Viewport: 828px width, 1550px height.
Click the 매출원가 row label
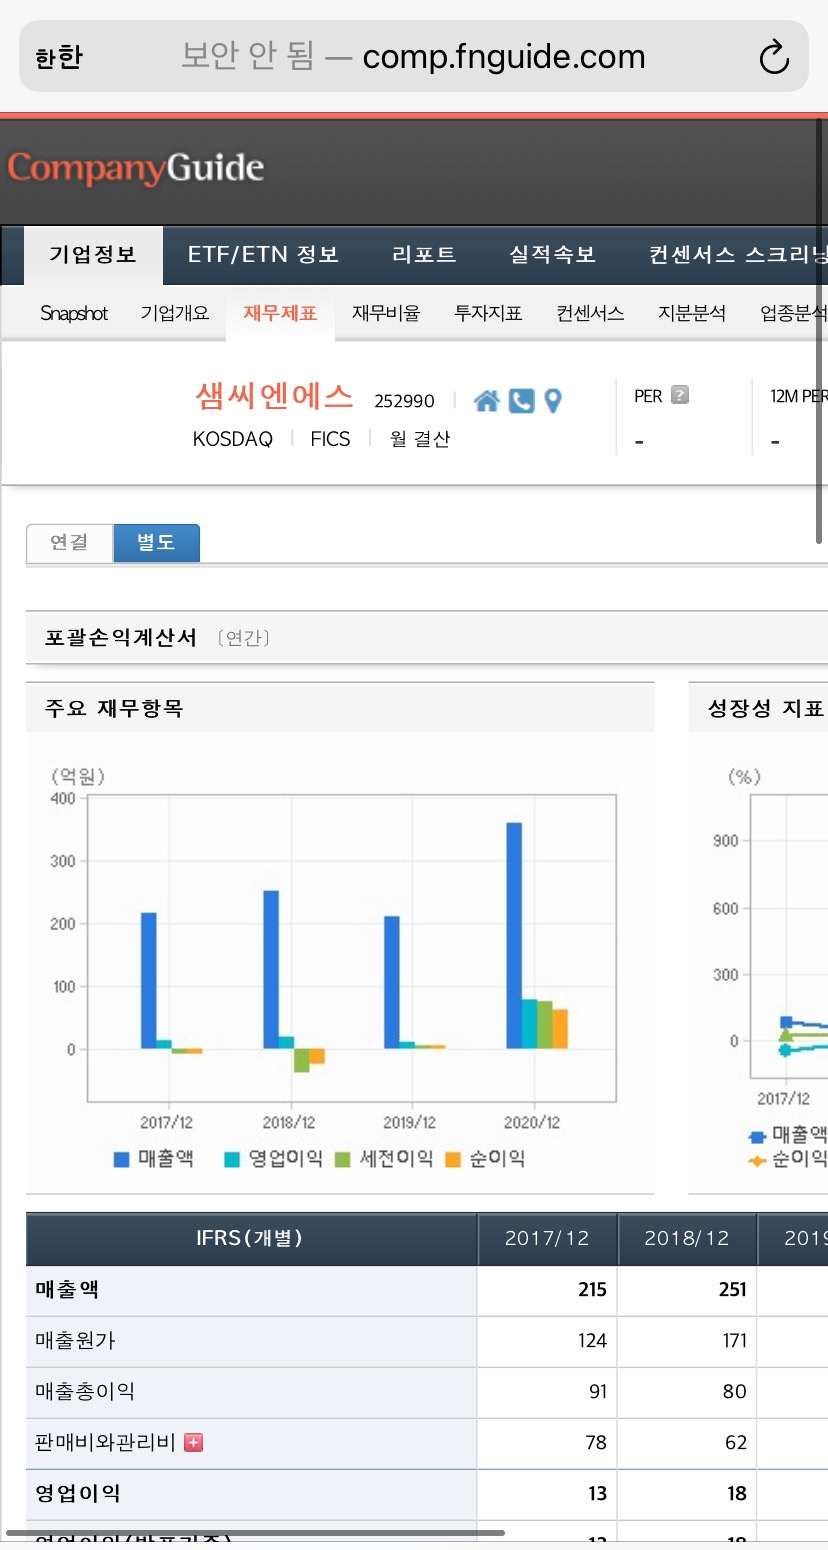[75, 1340]
